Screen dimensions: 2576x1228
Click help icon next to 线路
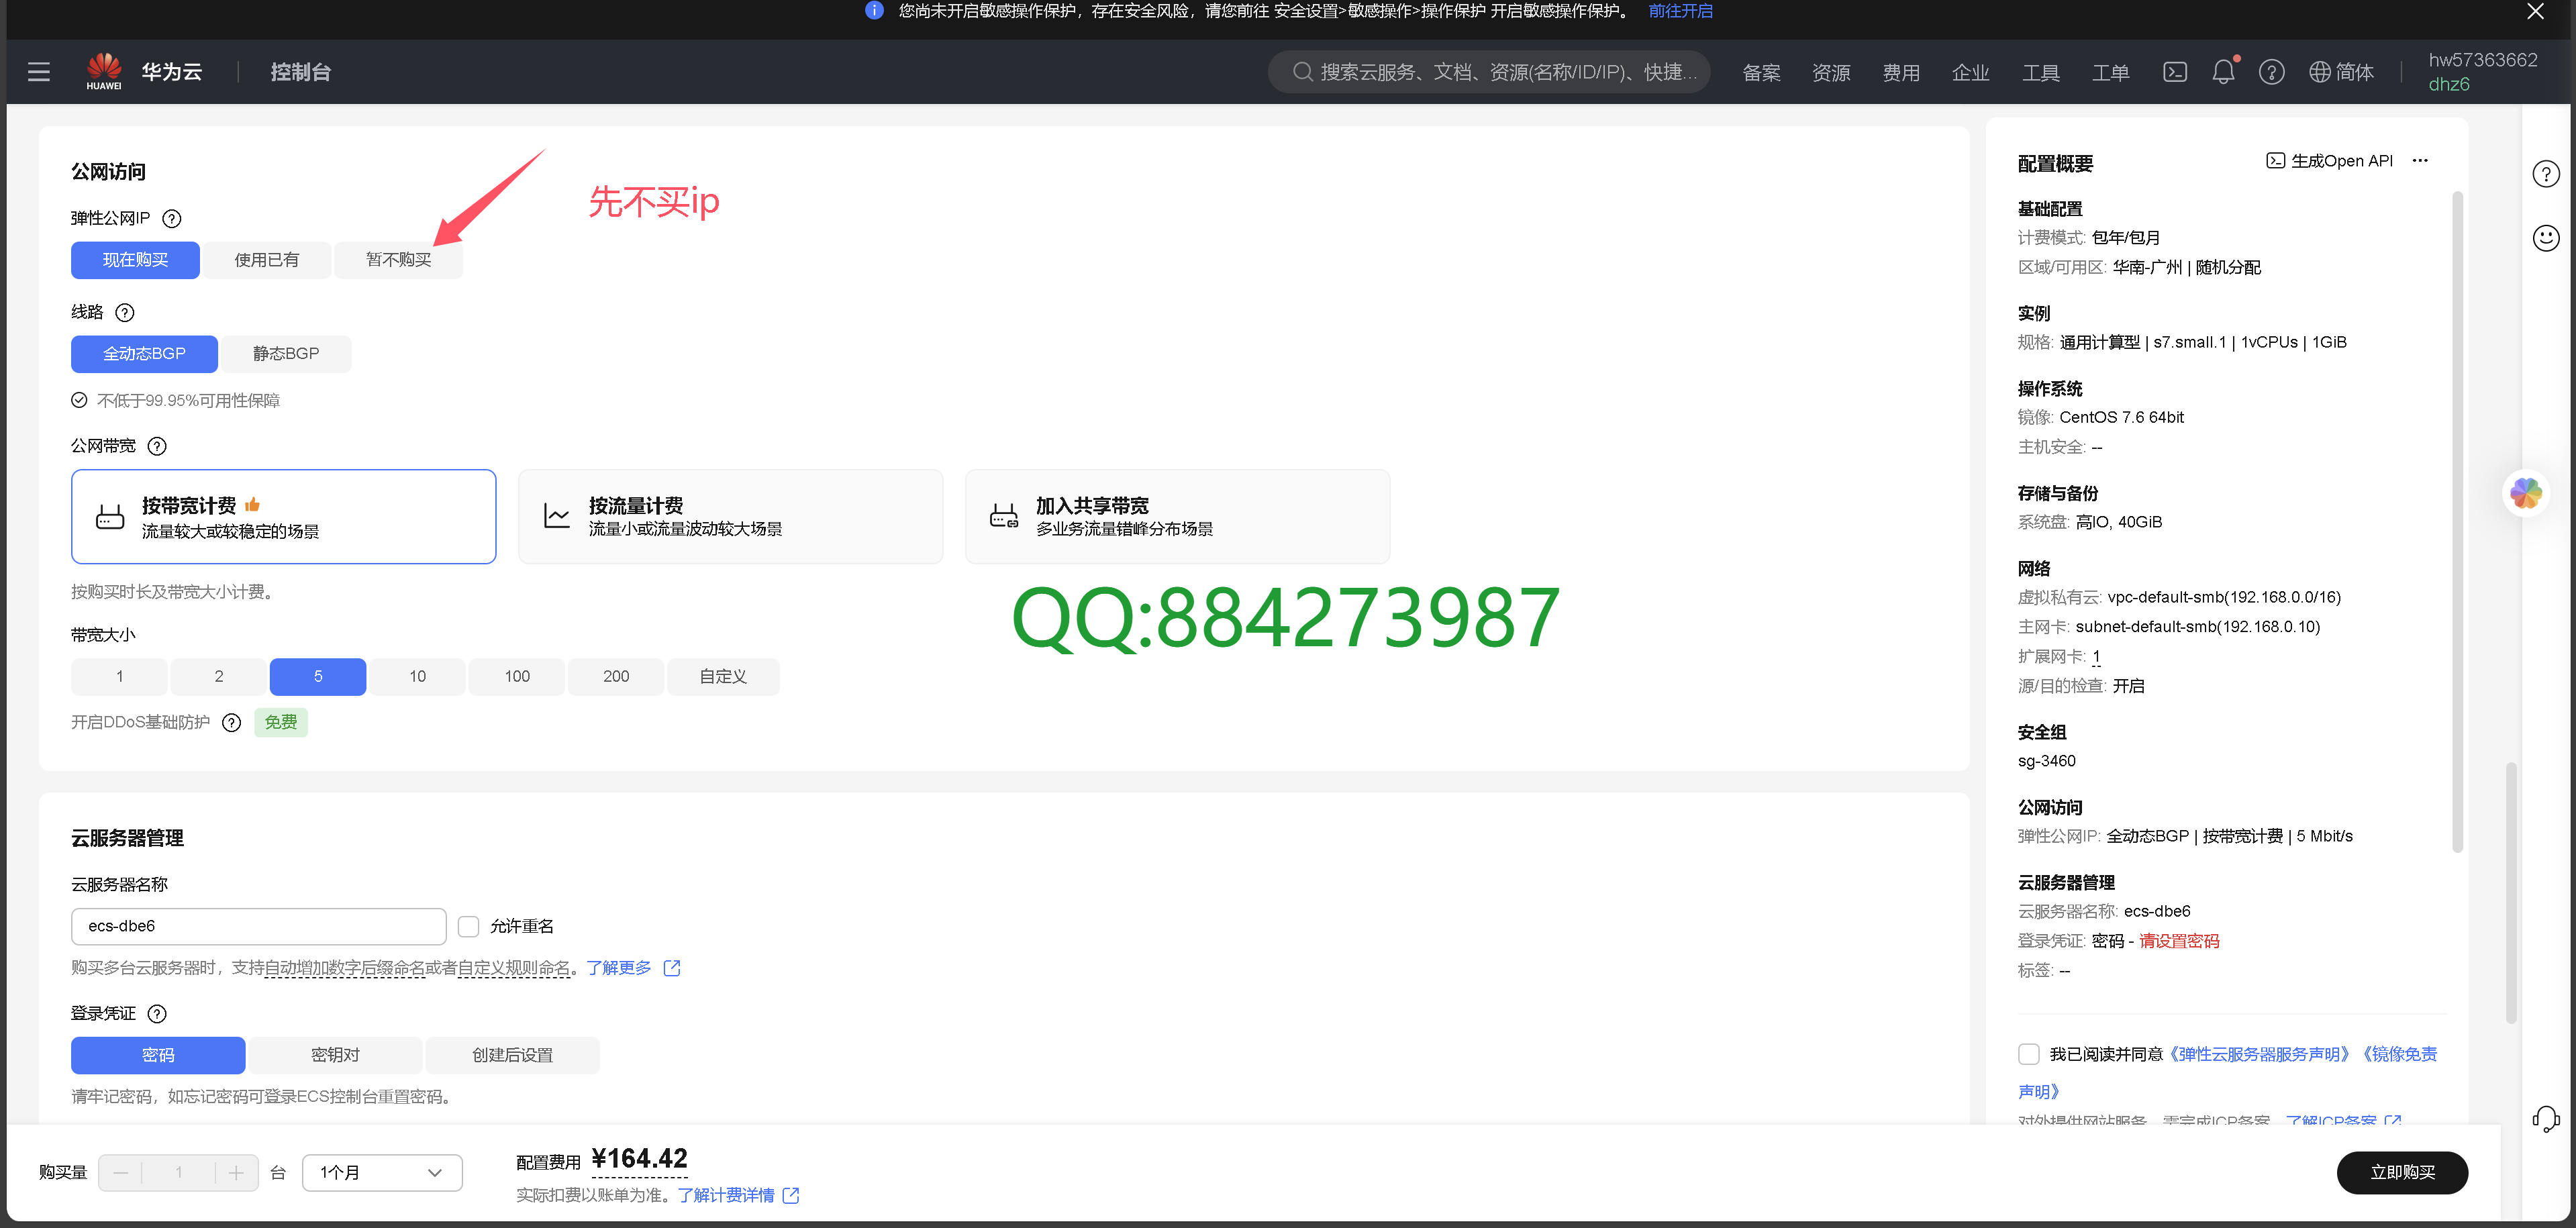[x=125, y=312]
